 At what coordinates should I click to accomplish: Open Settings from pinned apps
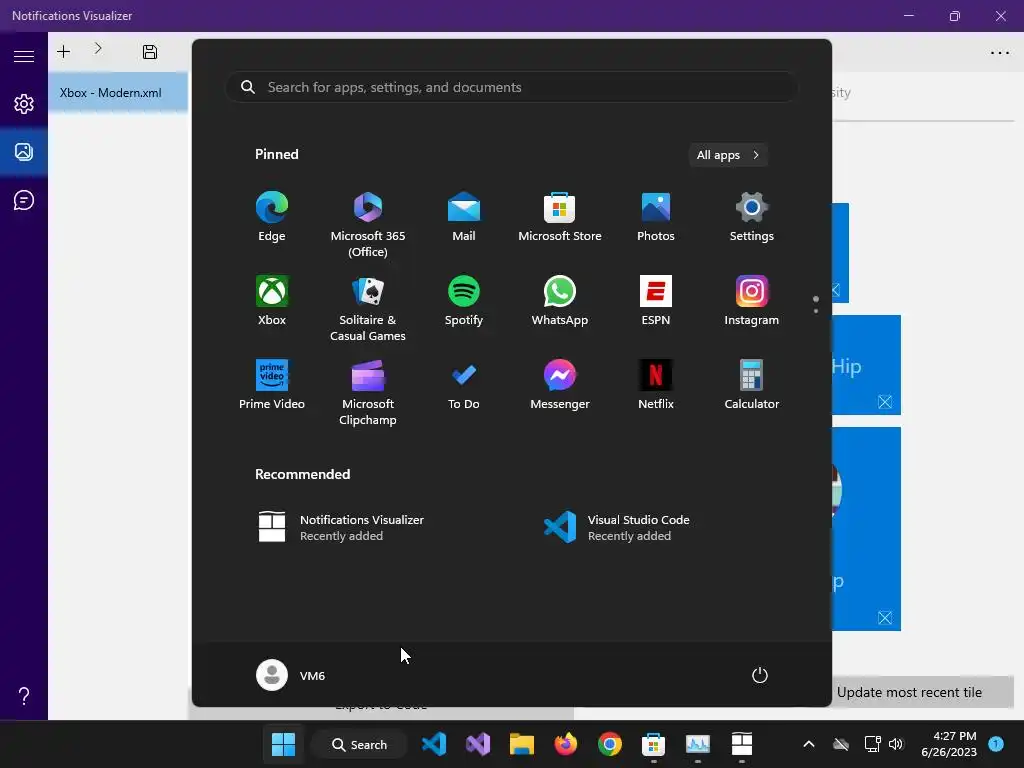(x=752, y=217)
